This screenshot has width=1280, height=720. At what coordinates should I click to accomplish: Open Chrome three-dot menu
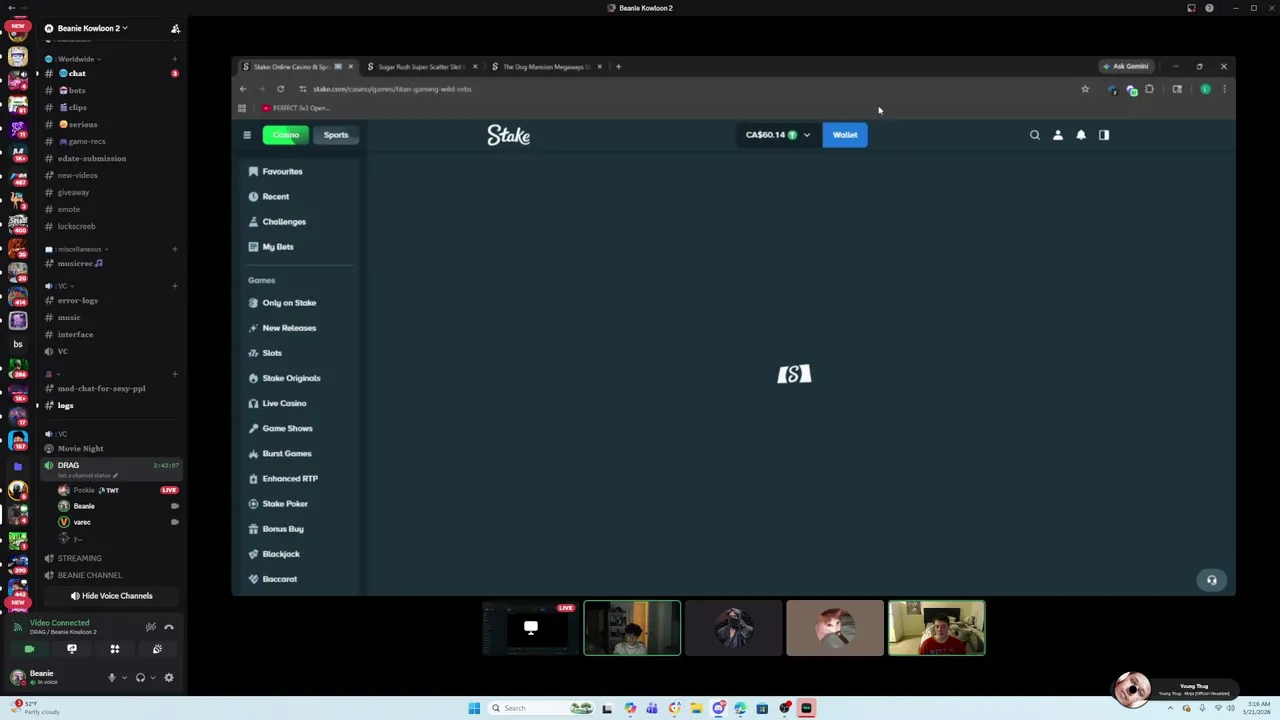(1224, 89)
